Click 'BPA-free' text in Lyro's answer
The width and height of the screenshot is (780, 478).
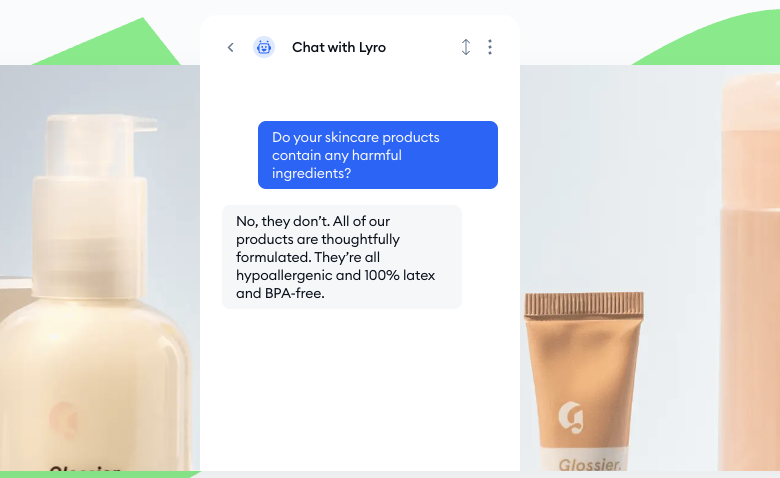[294, 293]
